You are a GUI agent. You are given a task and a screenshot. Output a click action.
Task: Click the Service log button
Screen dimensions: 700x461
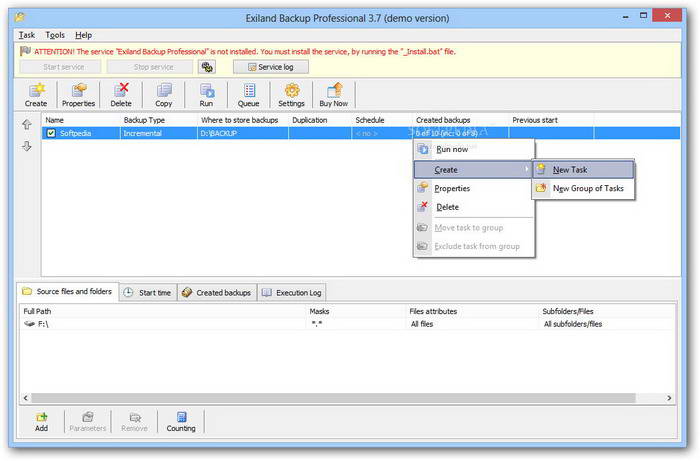271,67
